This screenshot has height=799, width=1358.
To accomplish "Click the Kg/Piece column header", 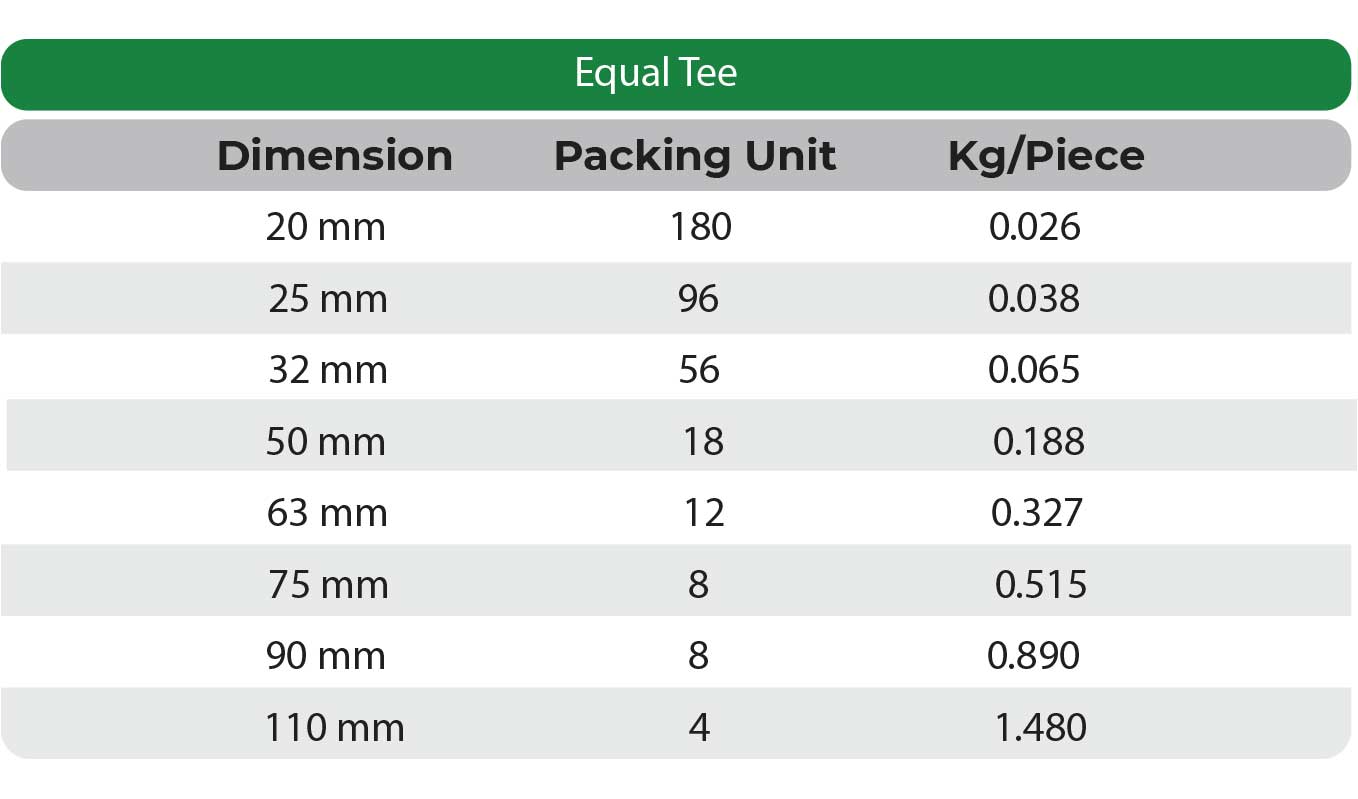I will point(1046,156).
